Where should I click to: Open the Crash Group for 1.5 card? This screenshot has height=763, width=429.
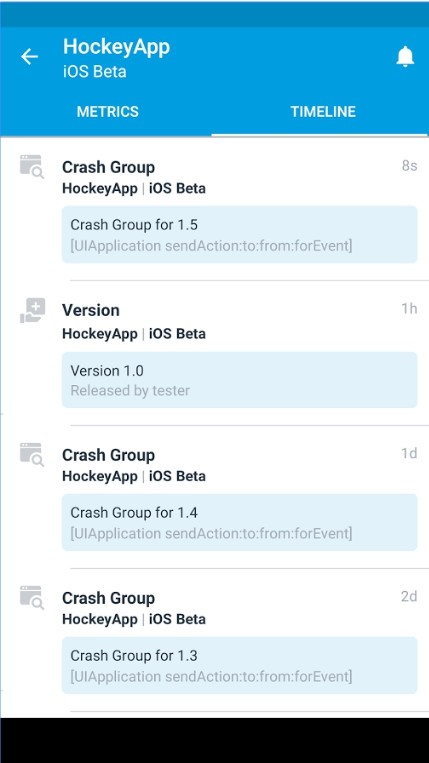click(x=239, y=235)
